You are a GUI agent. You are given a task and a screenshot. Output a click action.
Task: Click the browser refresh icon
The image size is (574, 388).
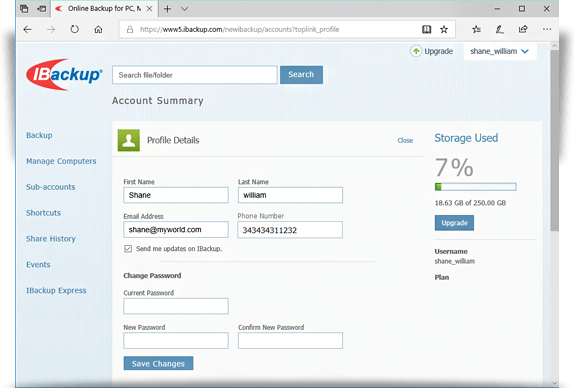pyautogui.click(x=75, y=29)
